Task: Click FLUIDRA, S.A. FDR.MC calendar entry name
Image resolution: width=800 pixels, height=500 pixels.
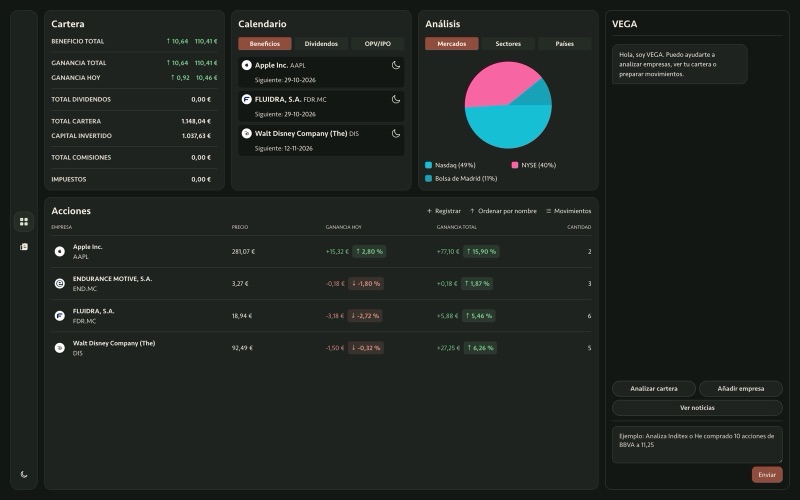Action: click(290, 99)
